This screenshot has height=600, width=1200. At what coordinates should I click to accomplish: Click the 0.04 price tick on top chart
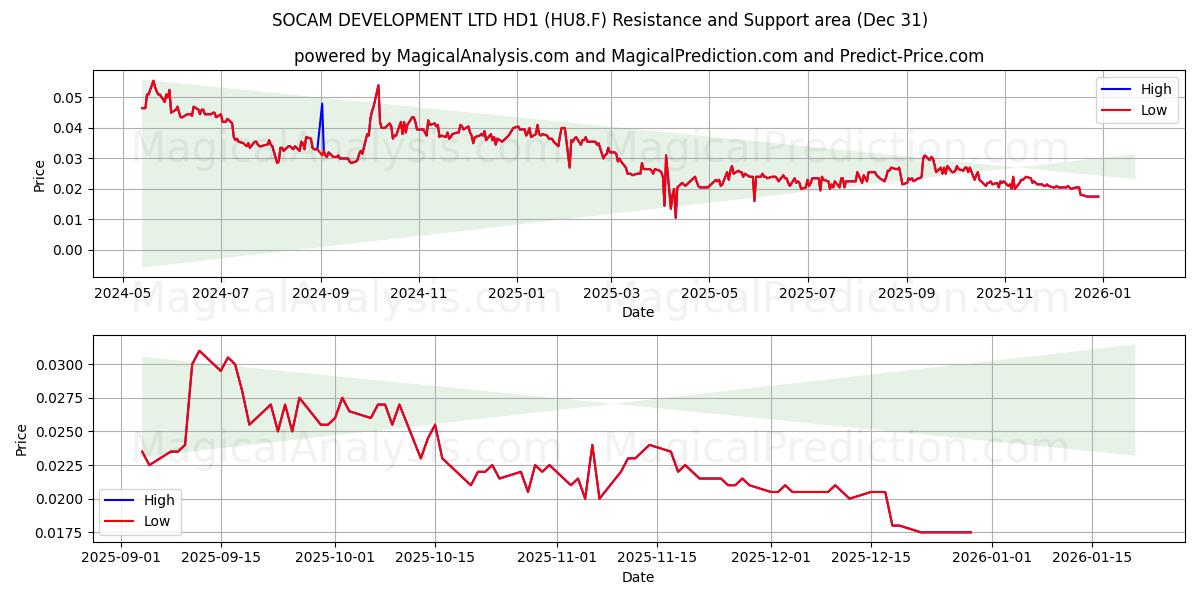point(69,128)
